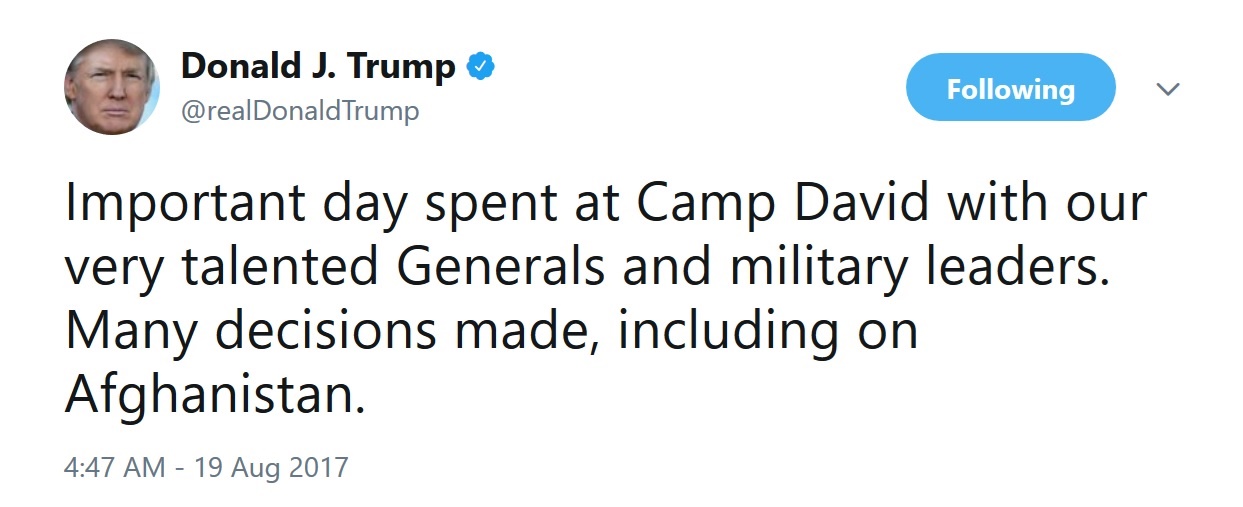Visit the @realDonaldTrump handle link
This screenshot has width=1243, height=507.
click(300, 111)
